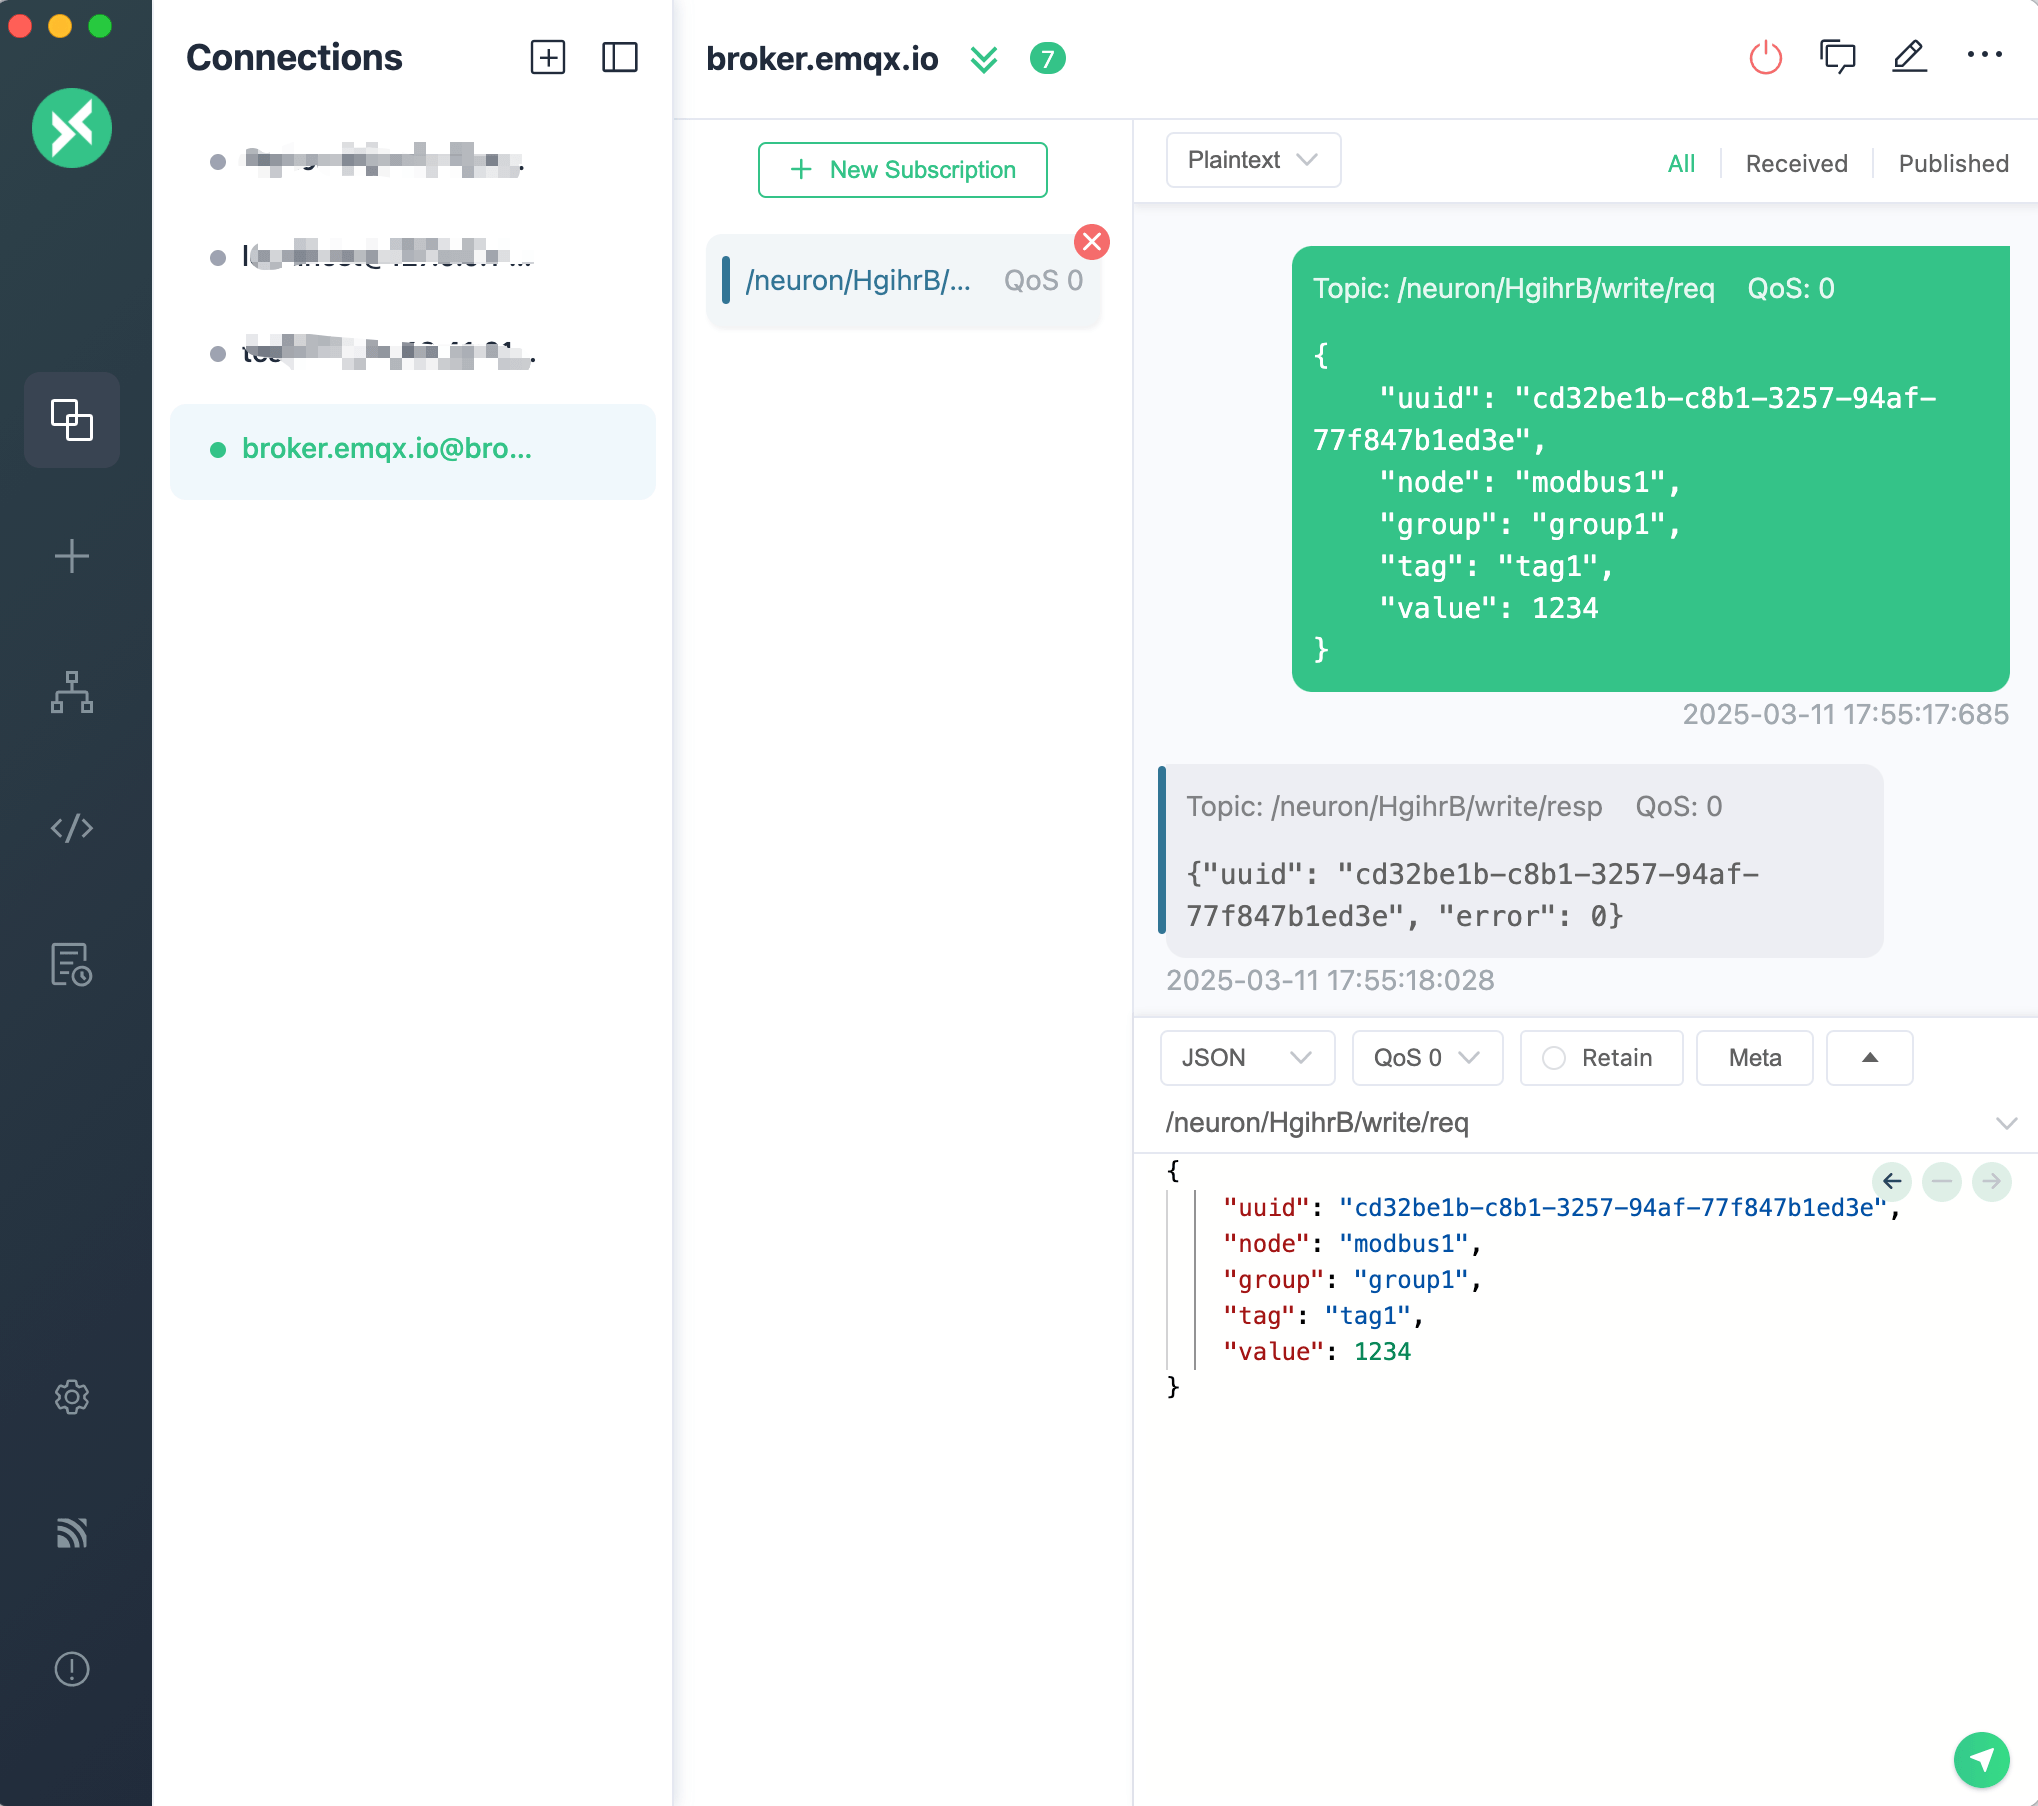Open the three-dots more menu

(1984, 55)
